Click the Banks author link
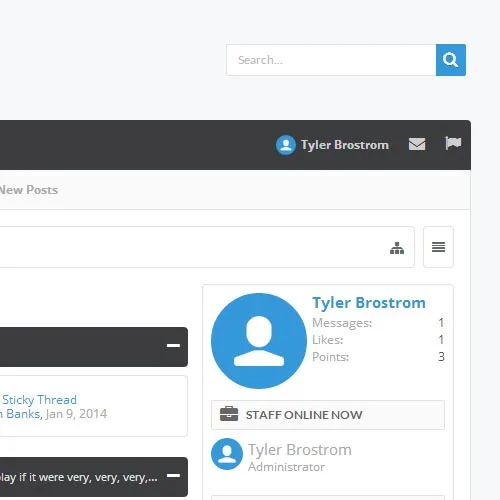This screenshot has width=500, height=500. [23, 414]
